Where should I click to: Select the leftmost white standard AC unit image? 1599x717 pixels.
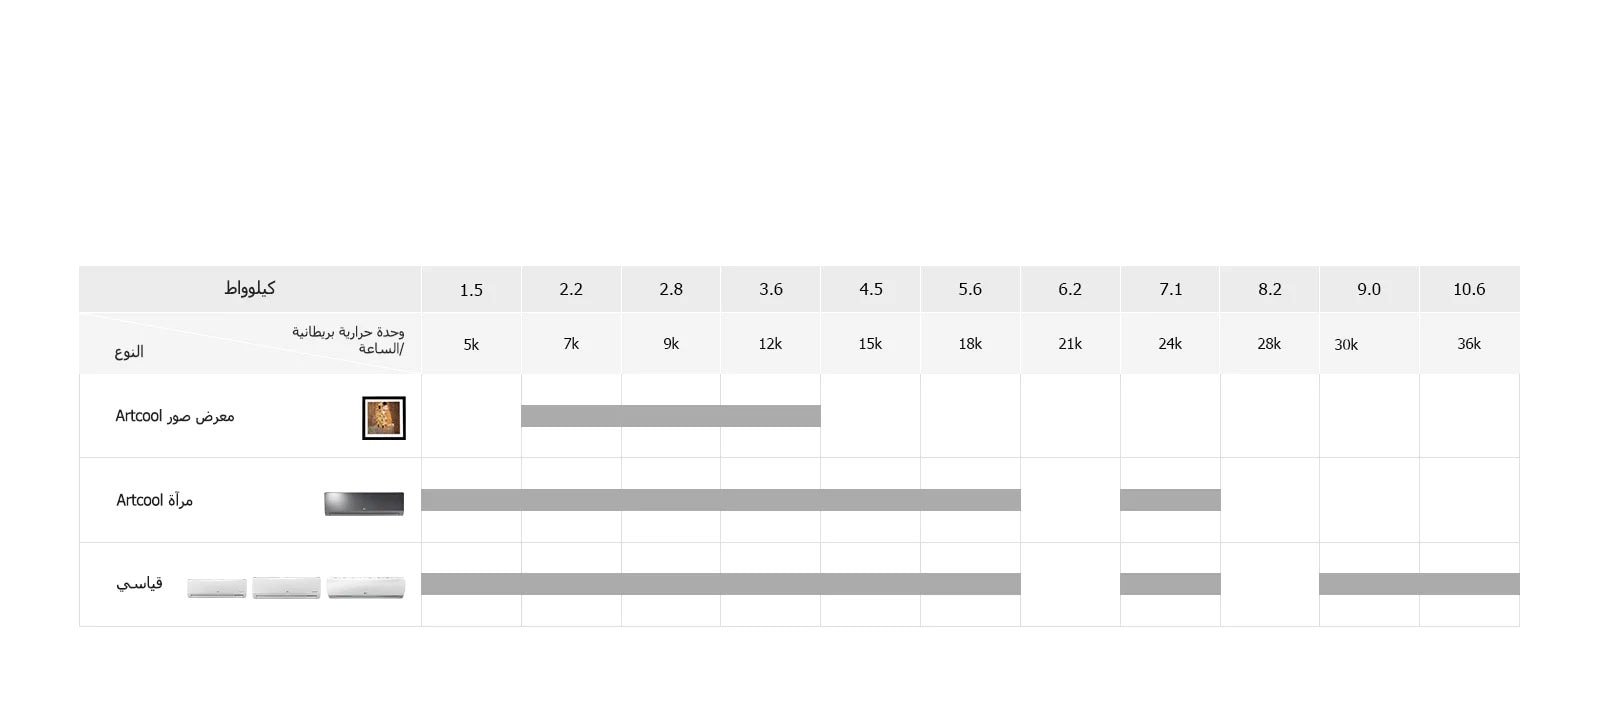tap(217, 588)
